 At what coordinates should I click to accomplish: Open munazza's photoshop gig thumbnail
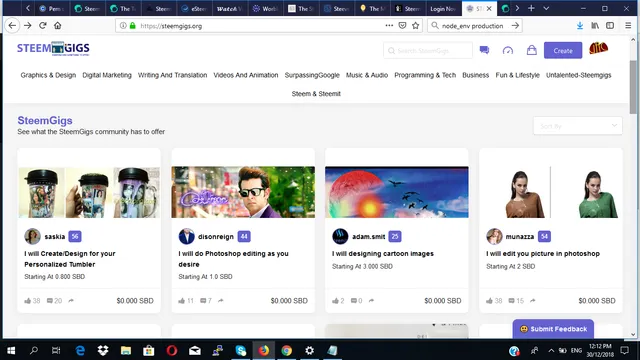551,192
